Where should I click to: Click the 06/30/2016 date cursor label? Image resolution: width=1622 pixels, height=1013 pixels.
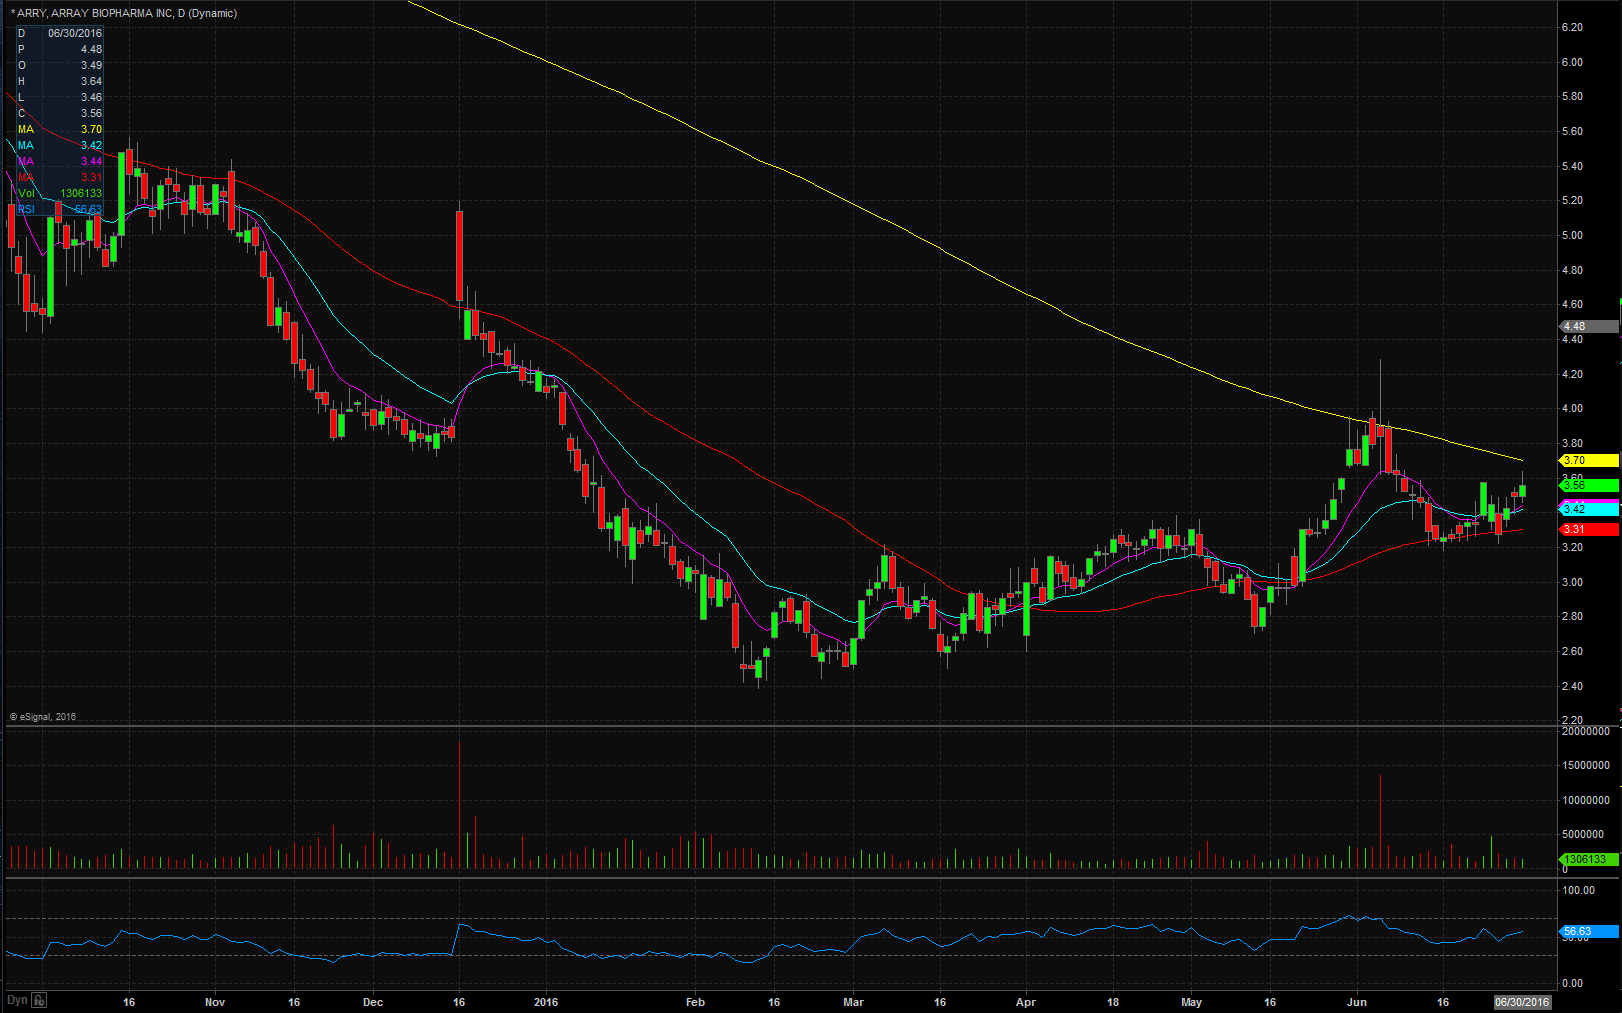(x=1522, y=1002)
